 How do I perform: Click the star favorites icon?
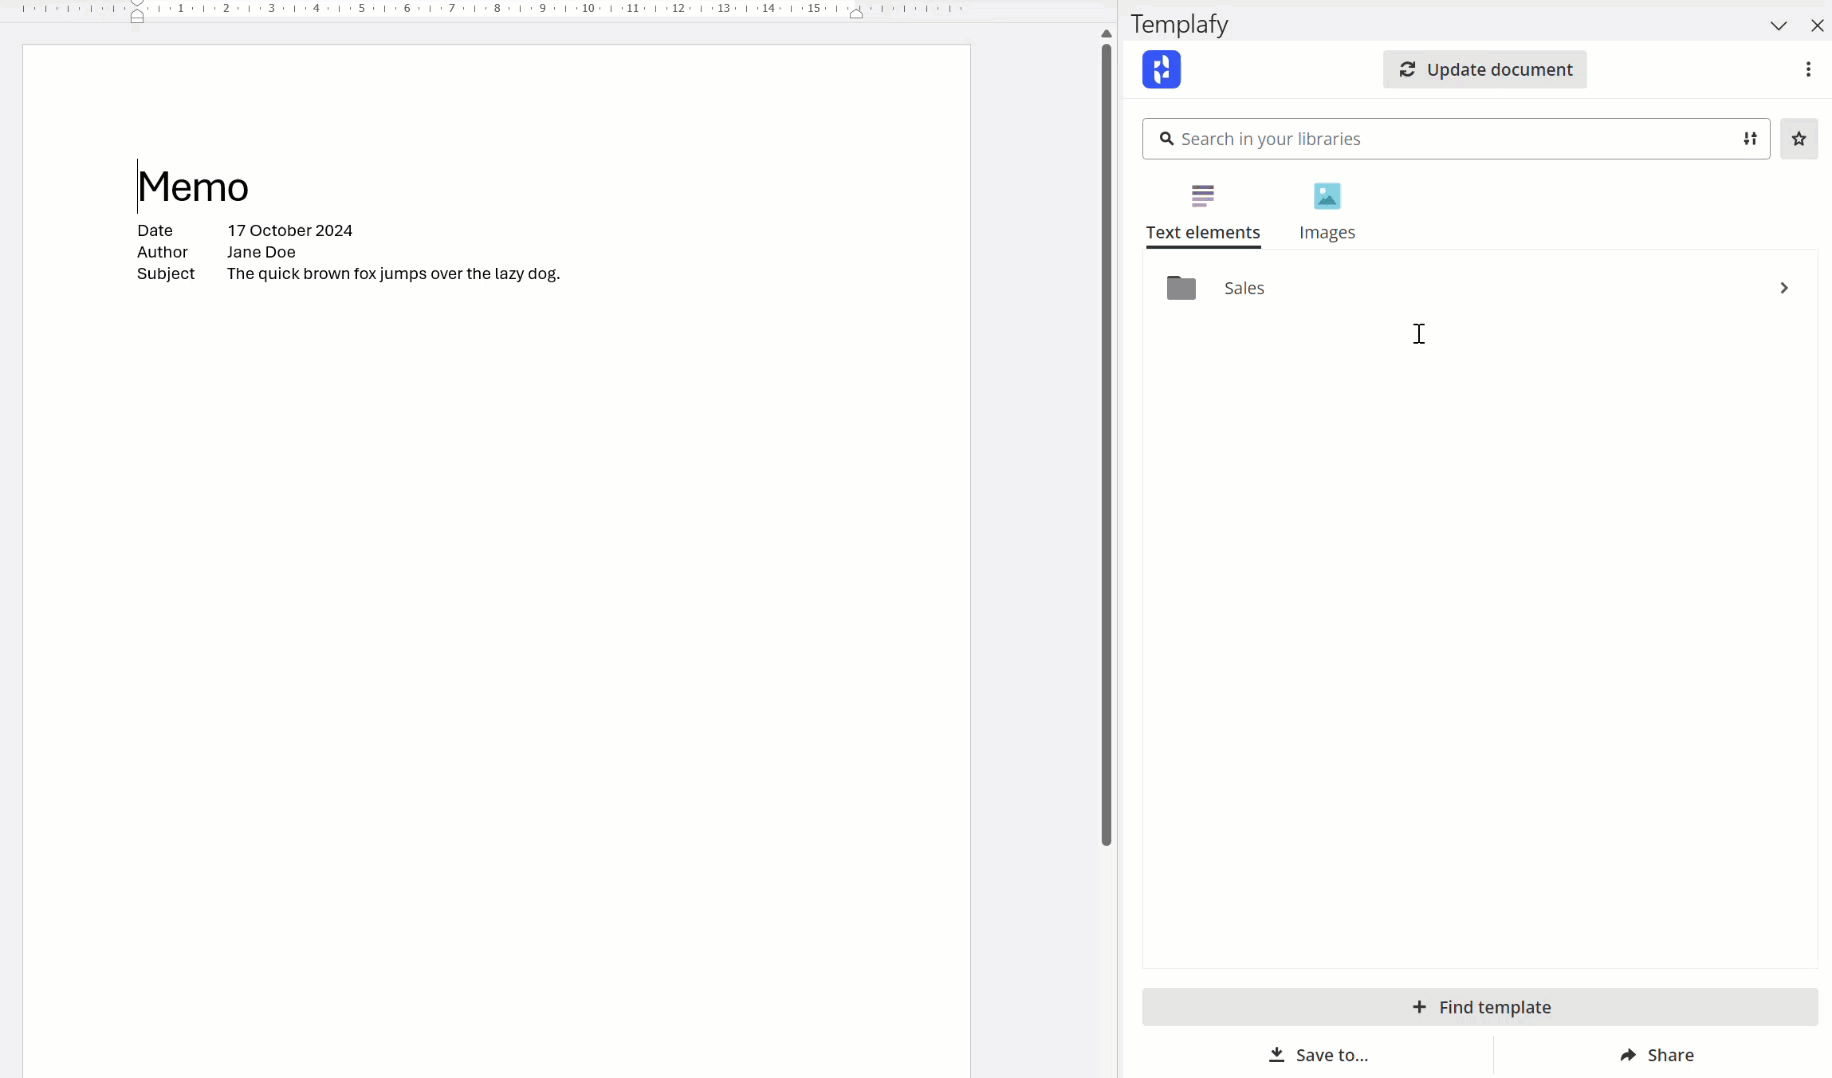click(1798, 139)
